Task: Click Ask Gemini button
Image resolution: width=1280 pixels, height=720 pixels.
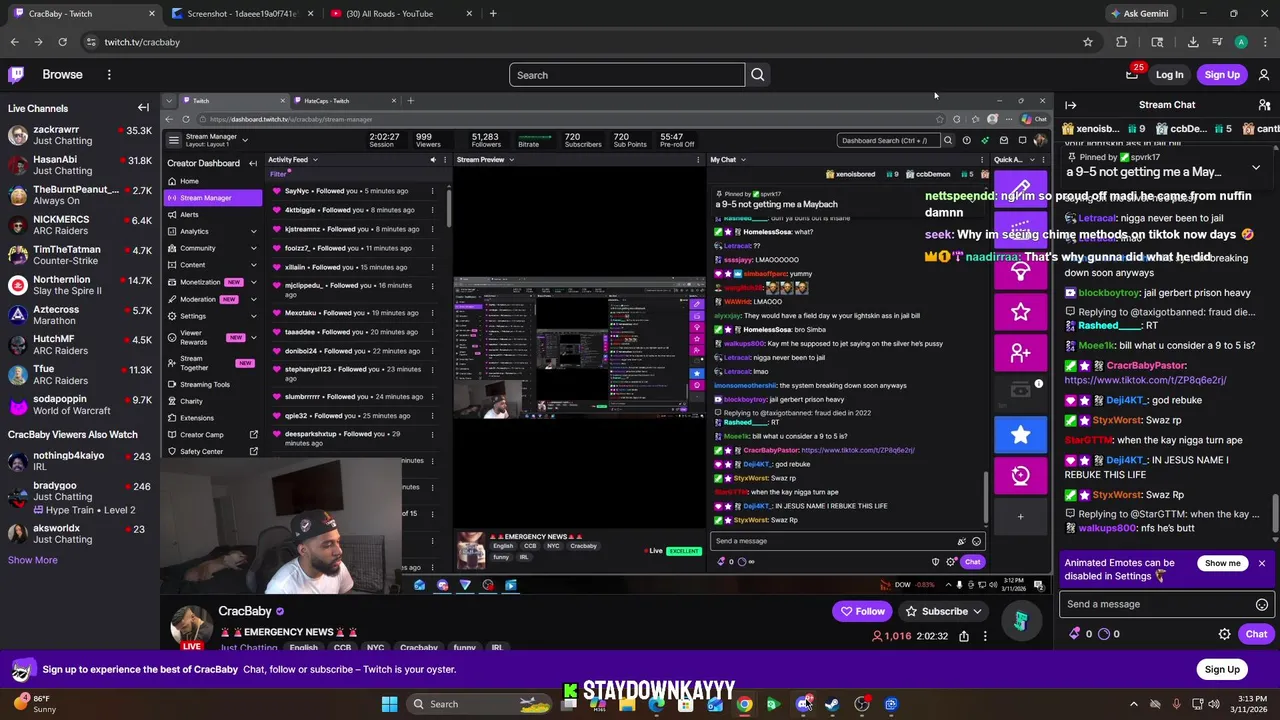Action: (1139, 13)
